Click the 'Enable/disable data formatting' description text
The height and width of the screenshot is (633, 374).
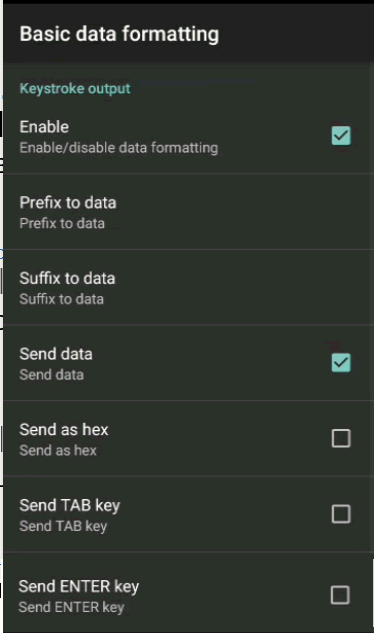coord(119,148)
